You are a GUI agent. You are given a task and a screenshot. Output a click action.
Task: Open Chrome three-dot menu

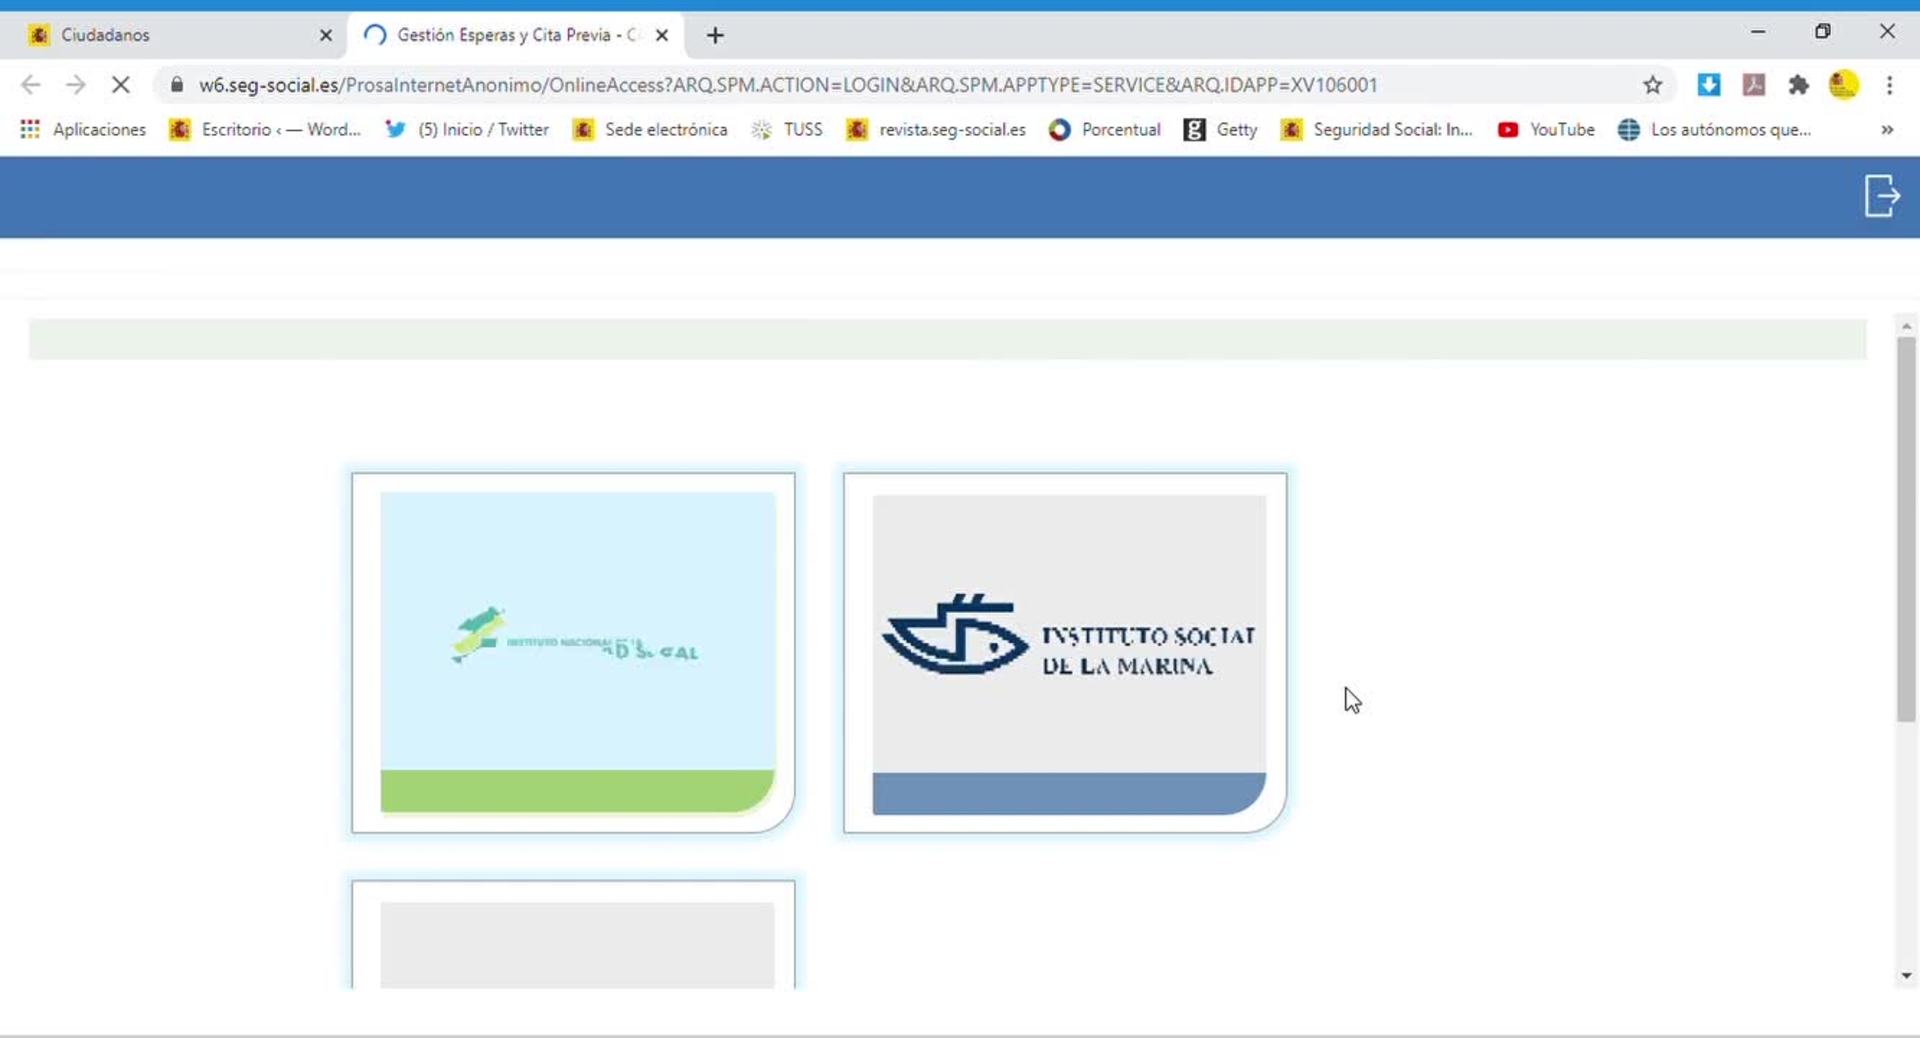click(1889, 85)
